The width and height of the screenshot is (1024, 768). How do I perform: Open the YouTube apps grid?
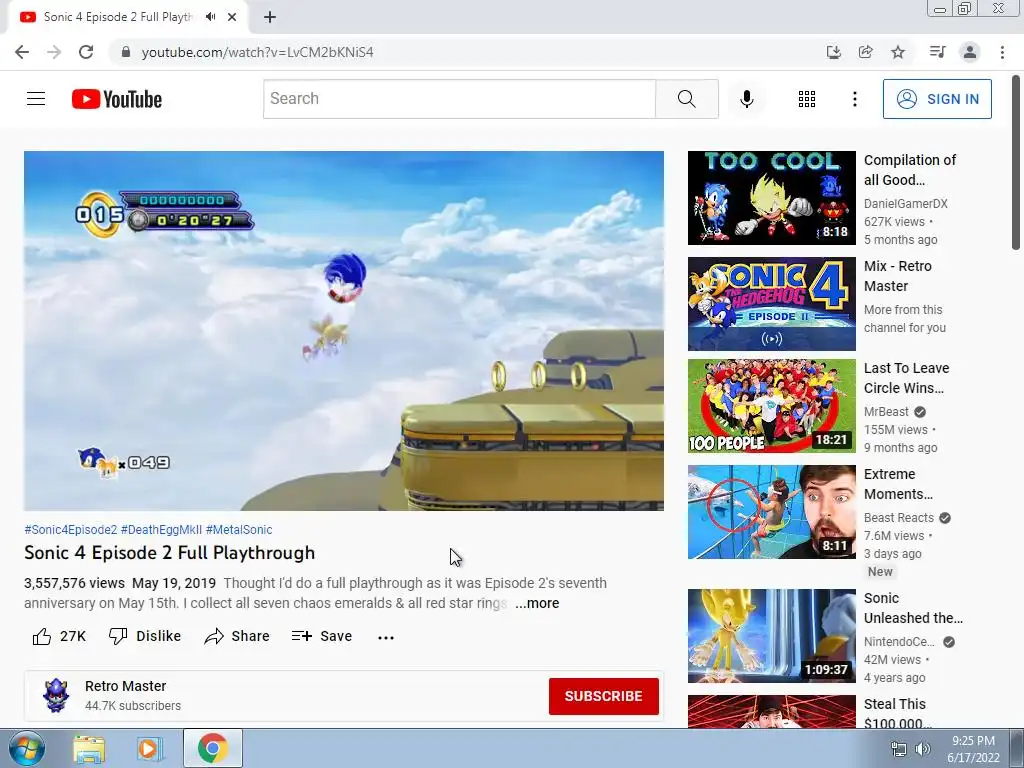click(x=807, y=99)
